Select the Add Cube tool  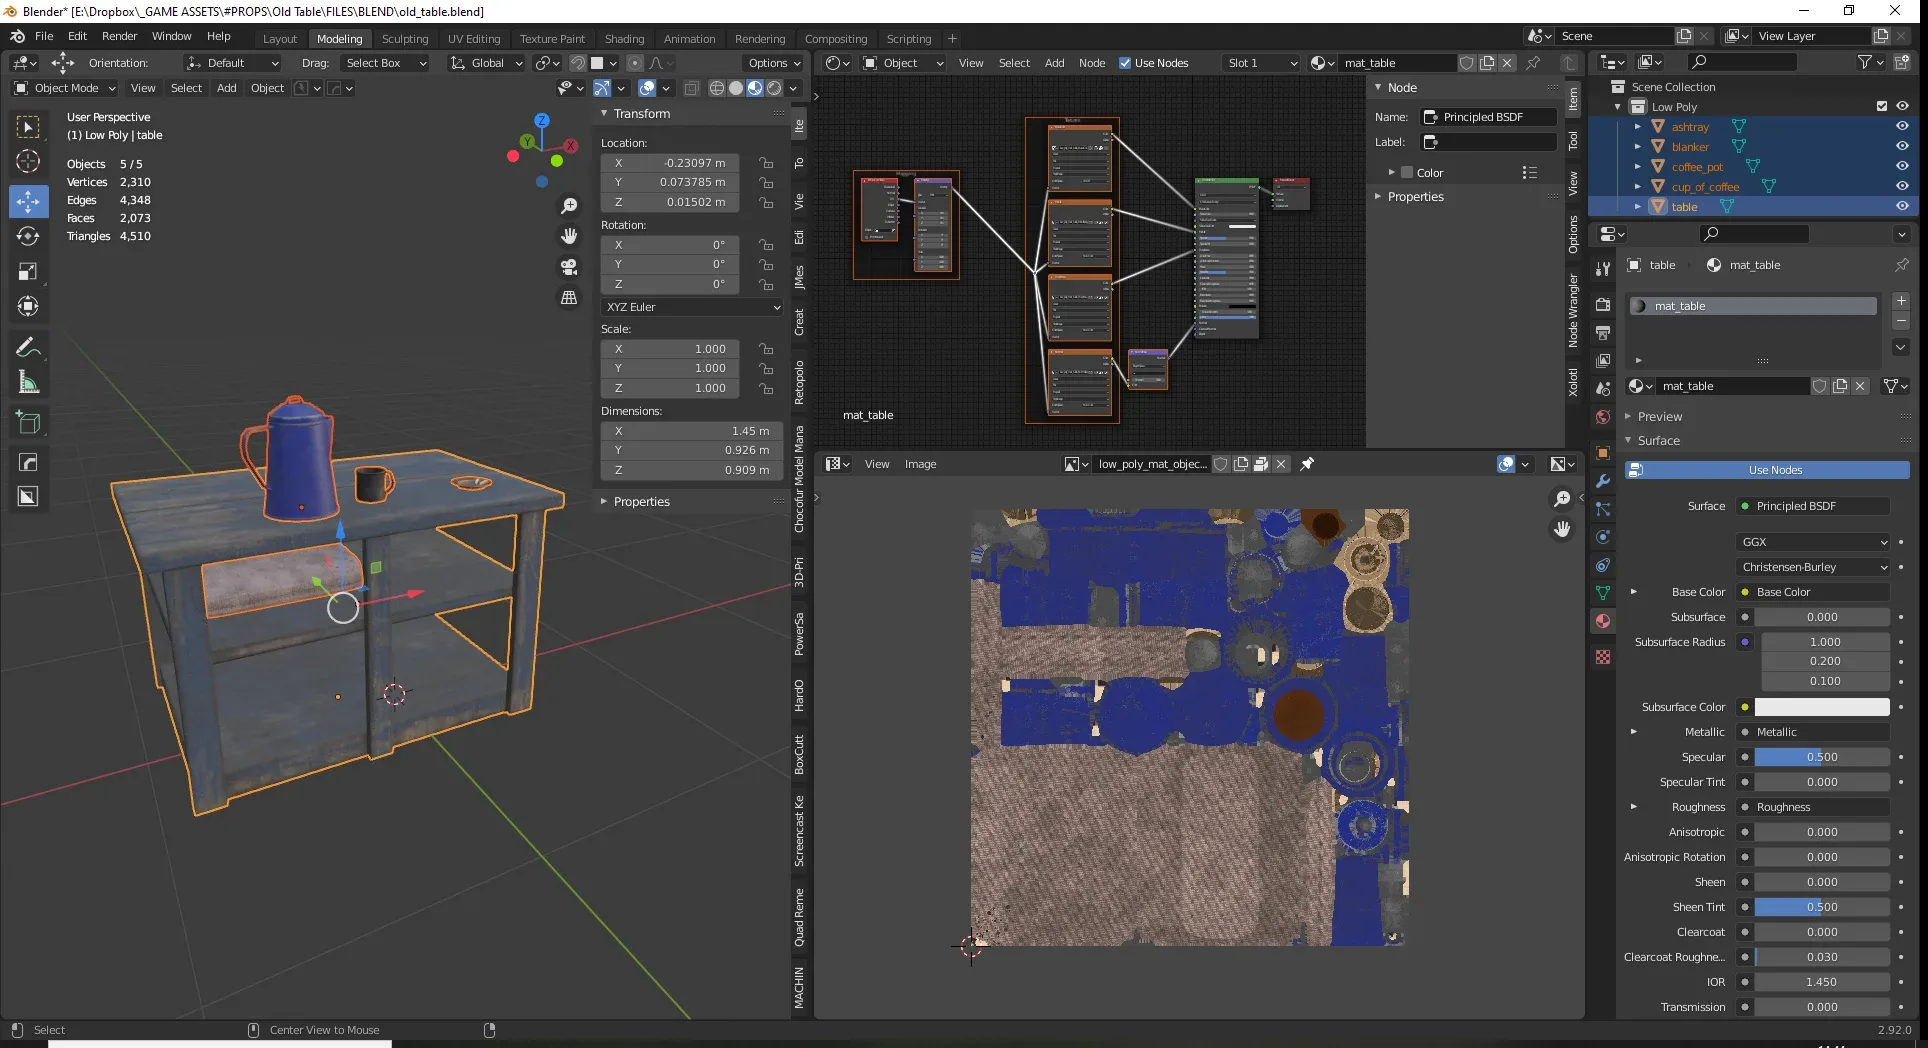coord(28,423)
